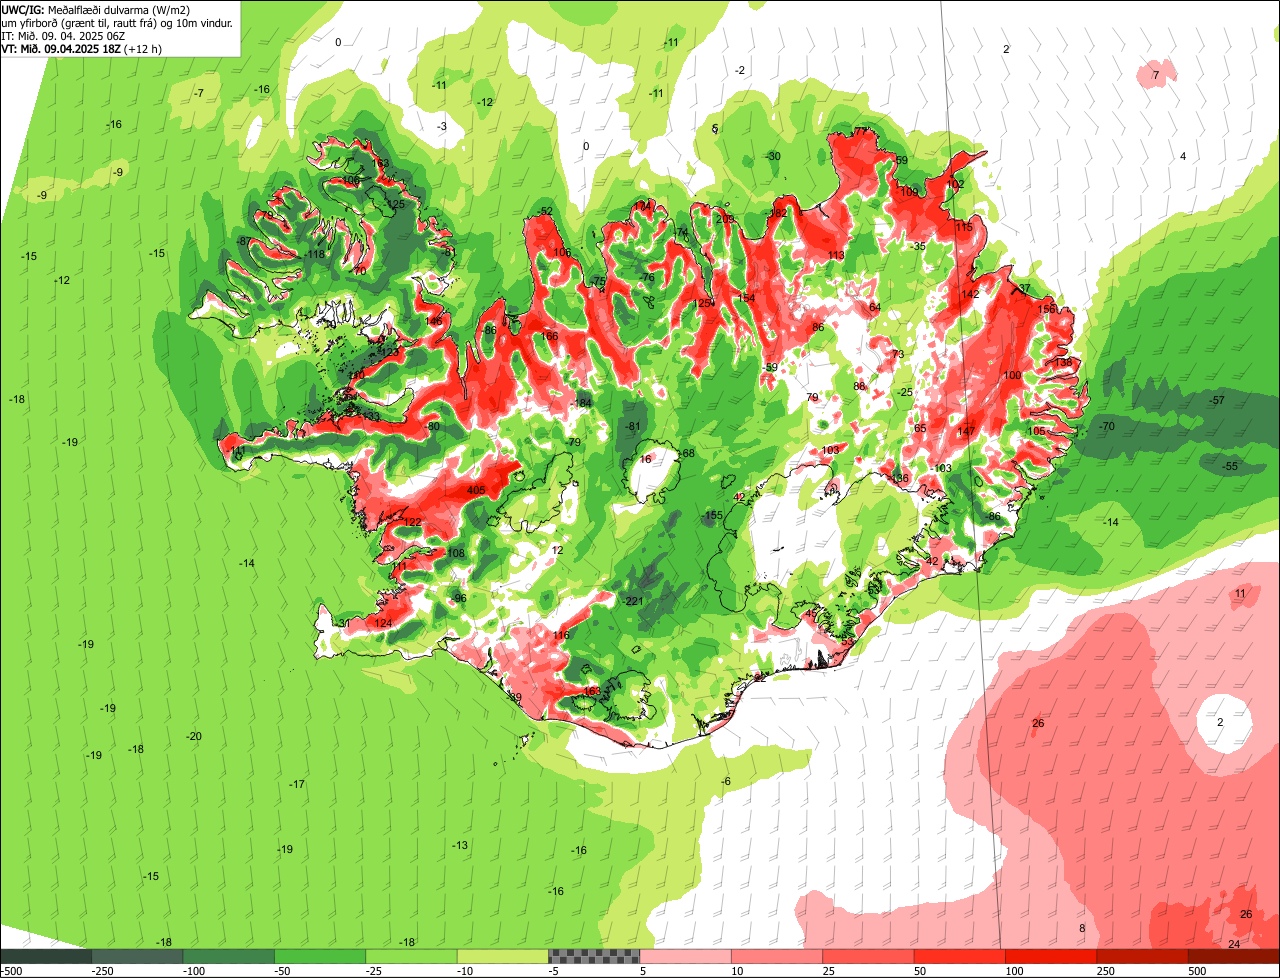Click the ocean value -6

click(x=727, y=781)
